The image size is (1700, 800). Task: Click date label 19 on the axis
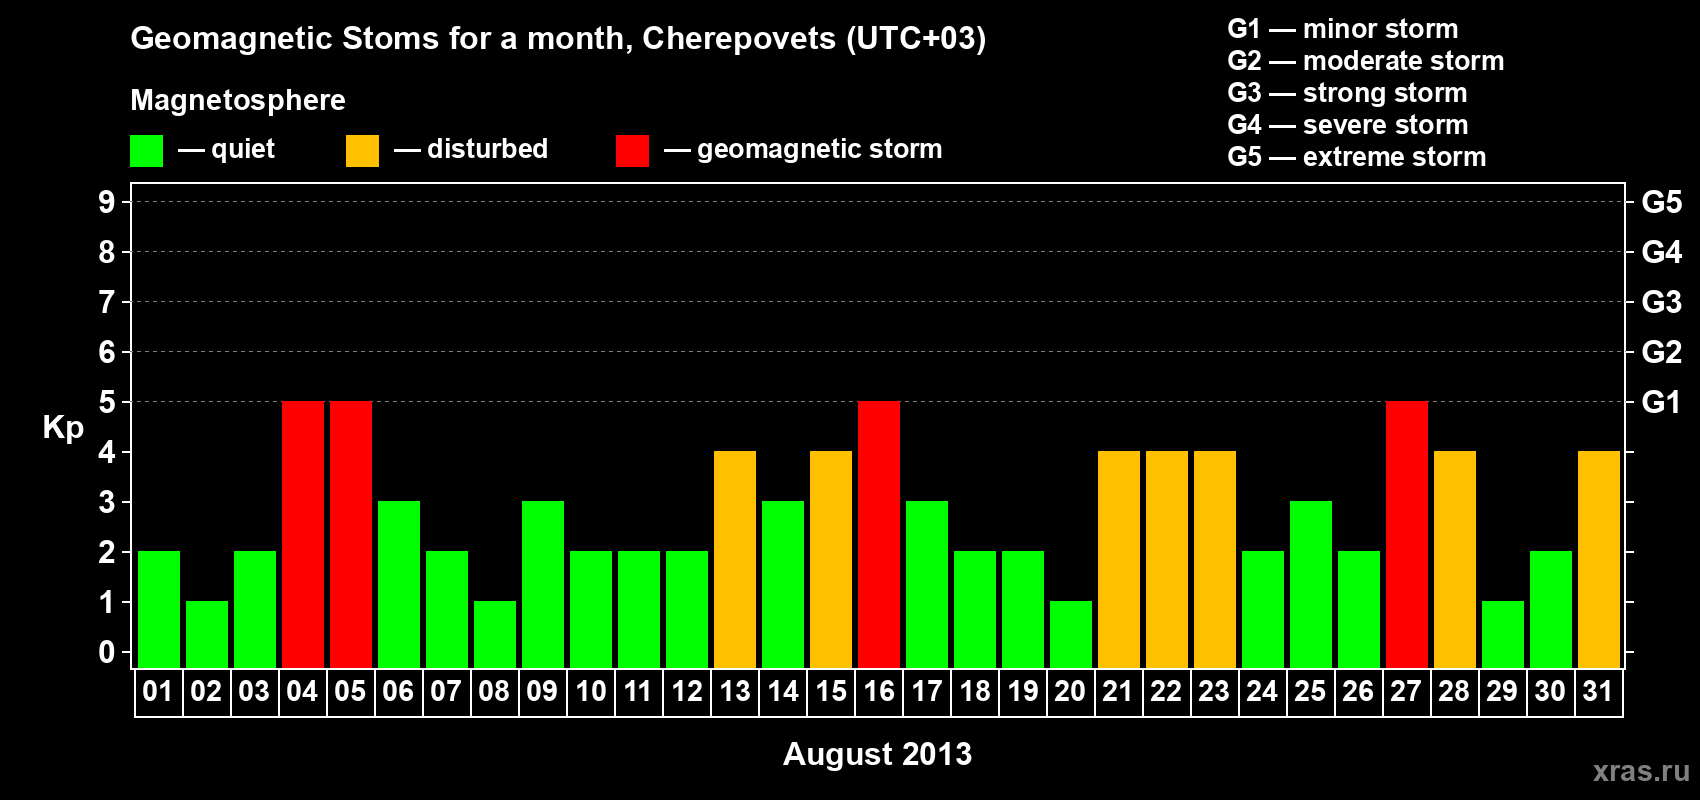coord(1023,692)
